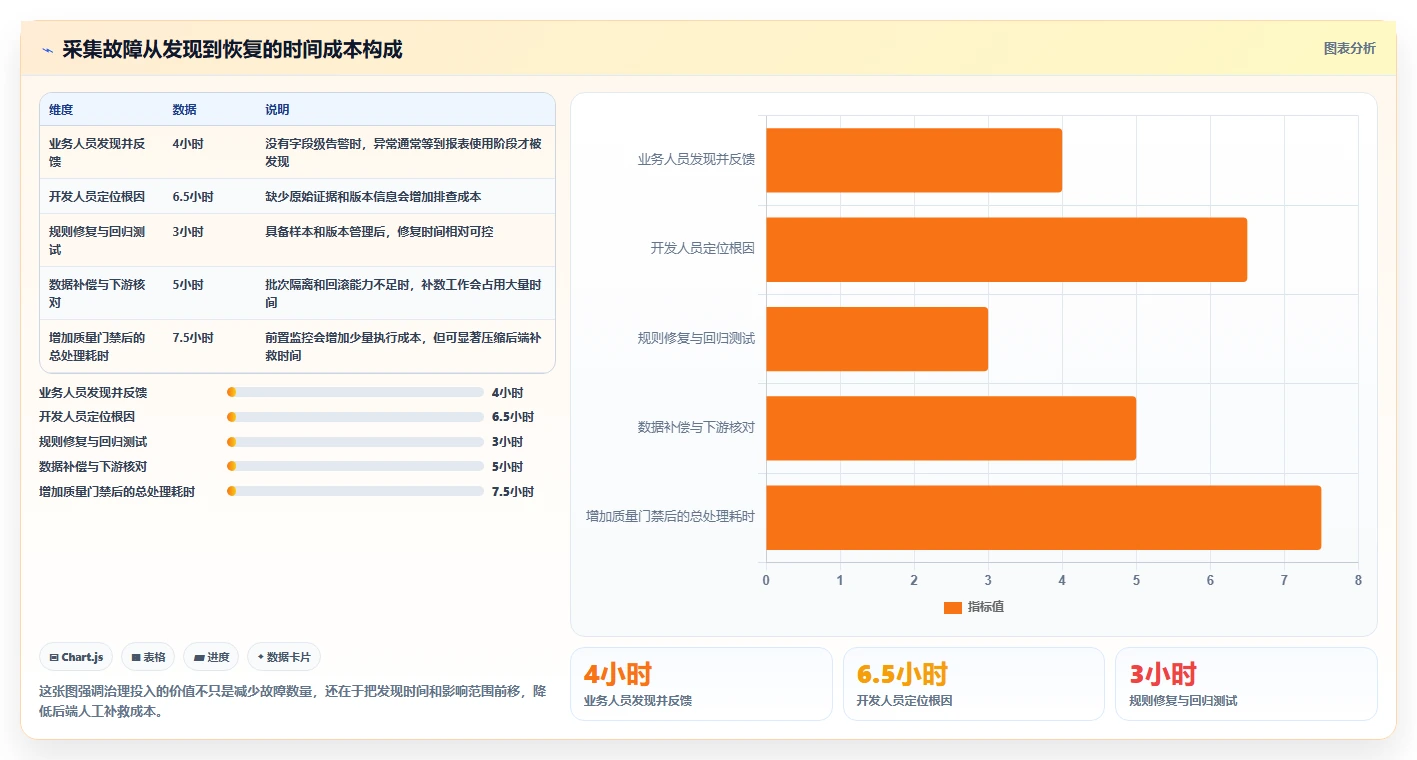Click the 规则修复与回归测试 progress bar
The image size is (1417, 760).
(355, 442)
